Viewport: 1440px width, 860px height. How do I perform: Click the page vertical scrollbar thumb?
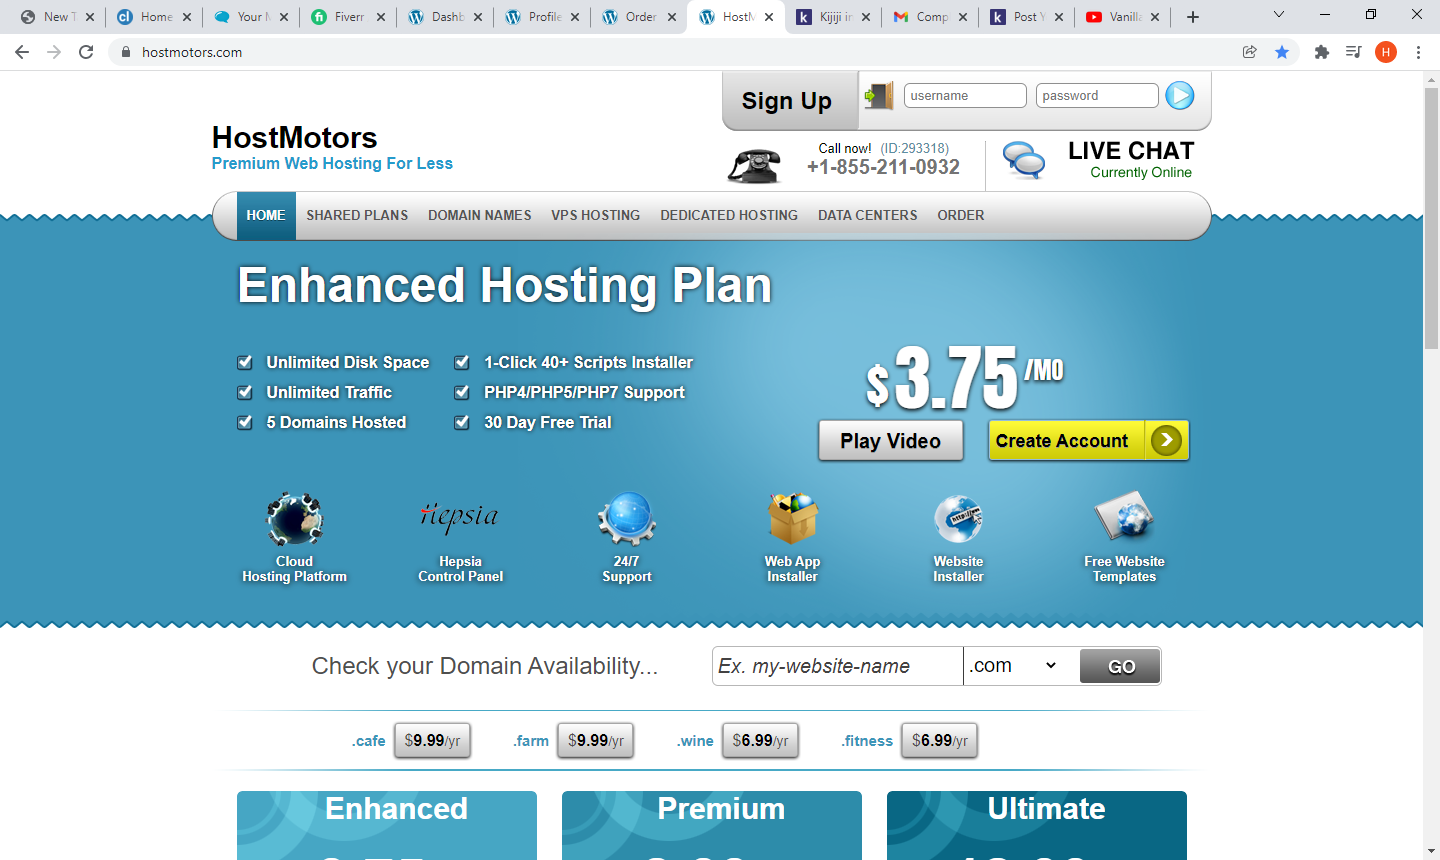[1431, 218]
